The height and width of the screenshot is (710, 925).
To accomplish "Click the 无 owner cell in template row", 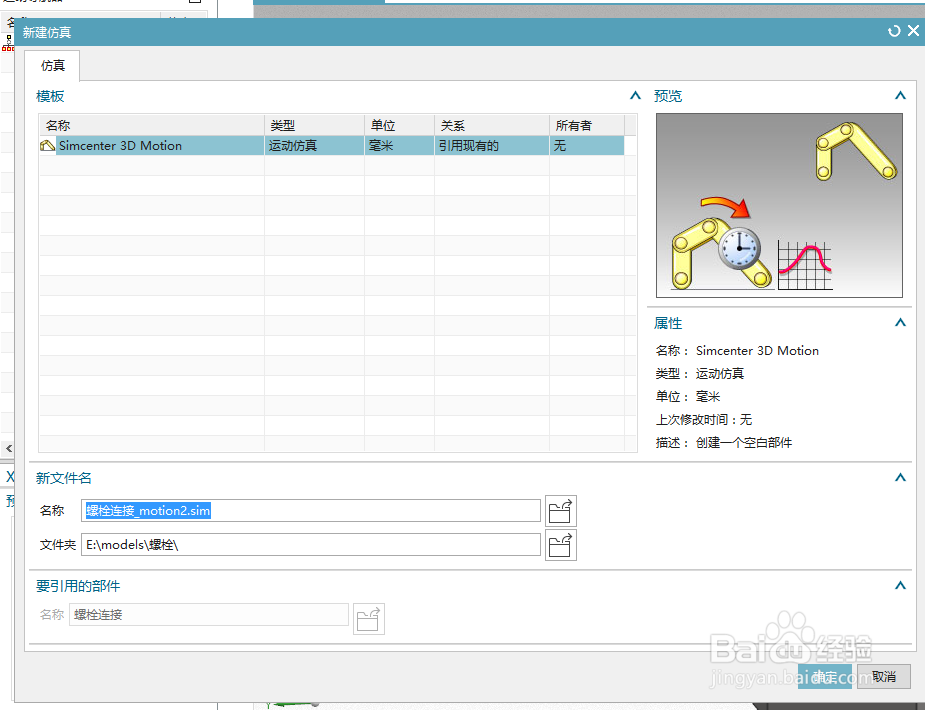I will 586,146.
